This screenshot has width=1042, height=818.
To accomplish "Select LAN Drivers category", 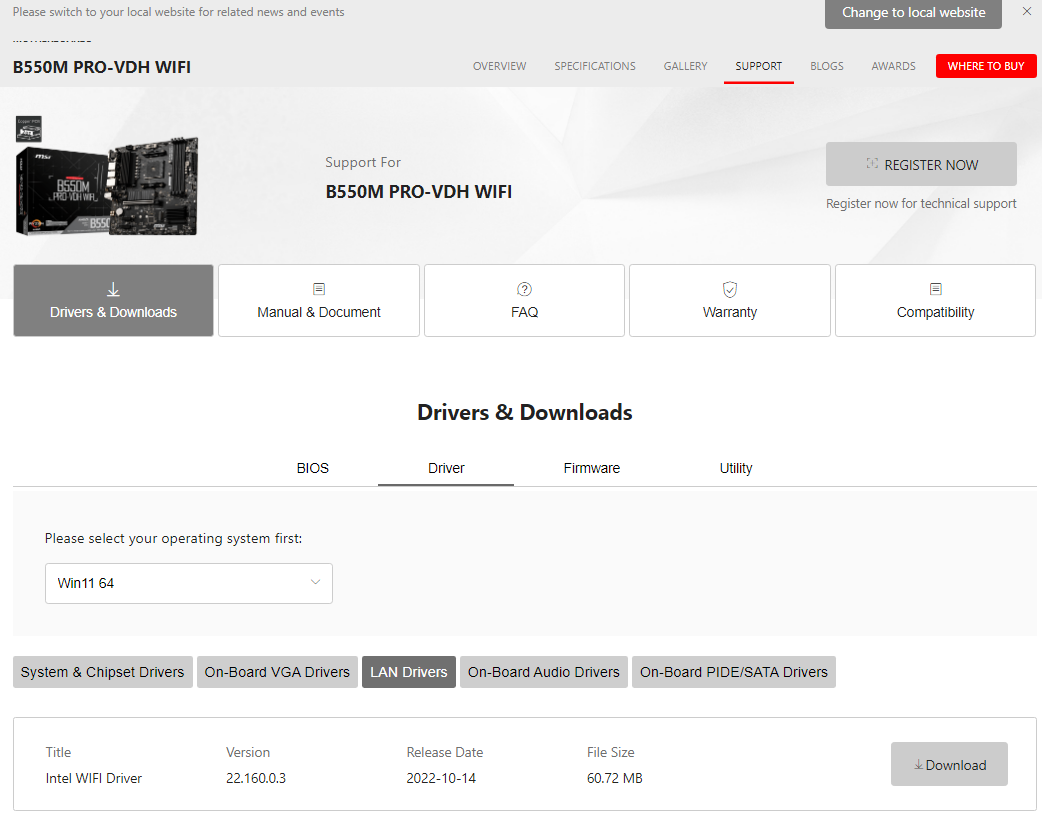I will (x=409, y=672).
